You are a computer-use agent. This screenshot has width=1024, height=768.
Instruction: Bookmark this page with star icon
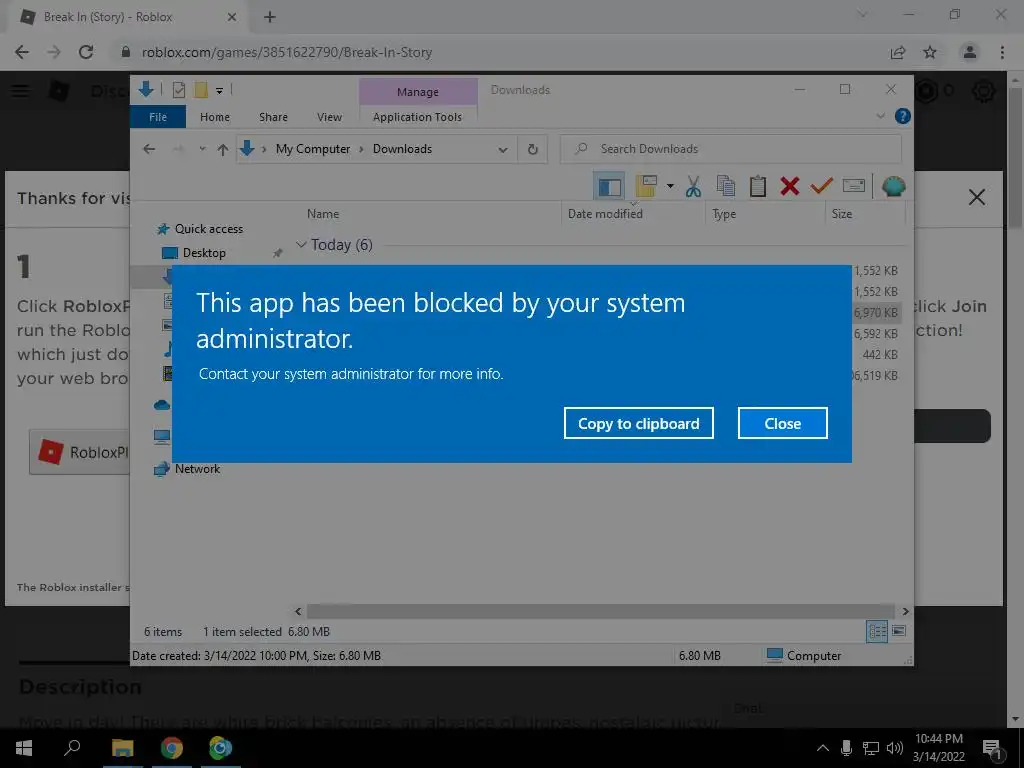point(930,52)
